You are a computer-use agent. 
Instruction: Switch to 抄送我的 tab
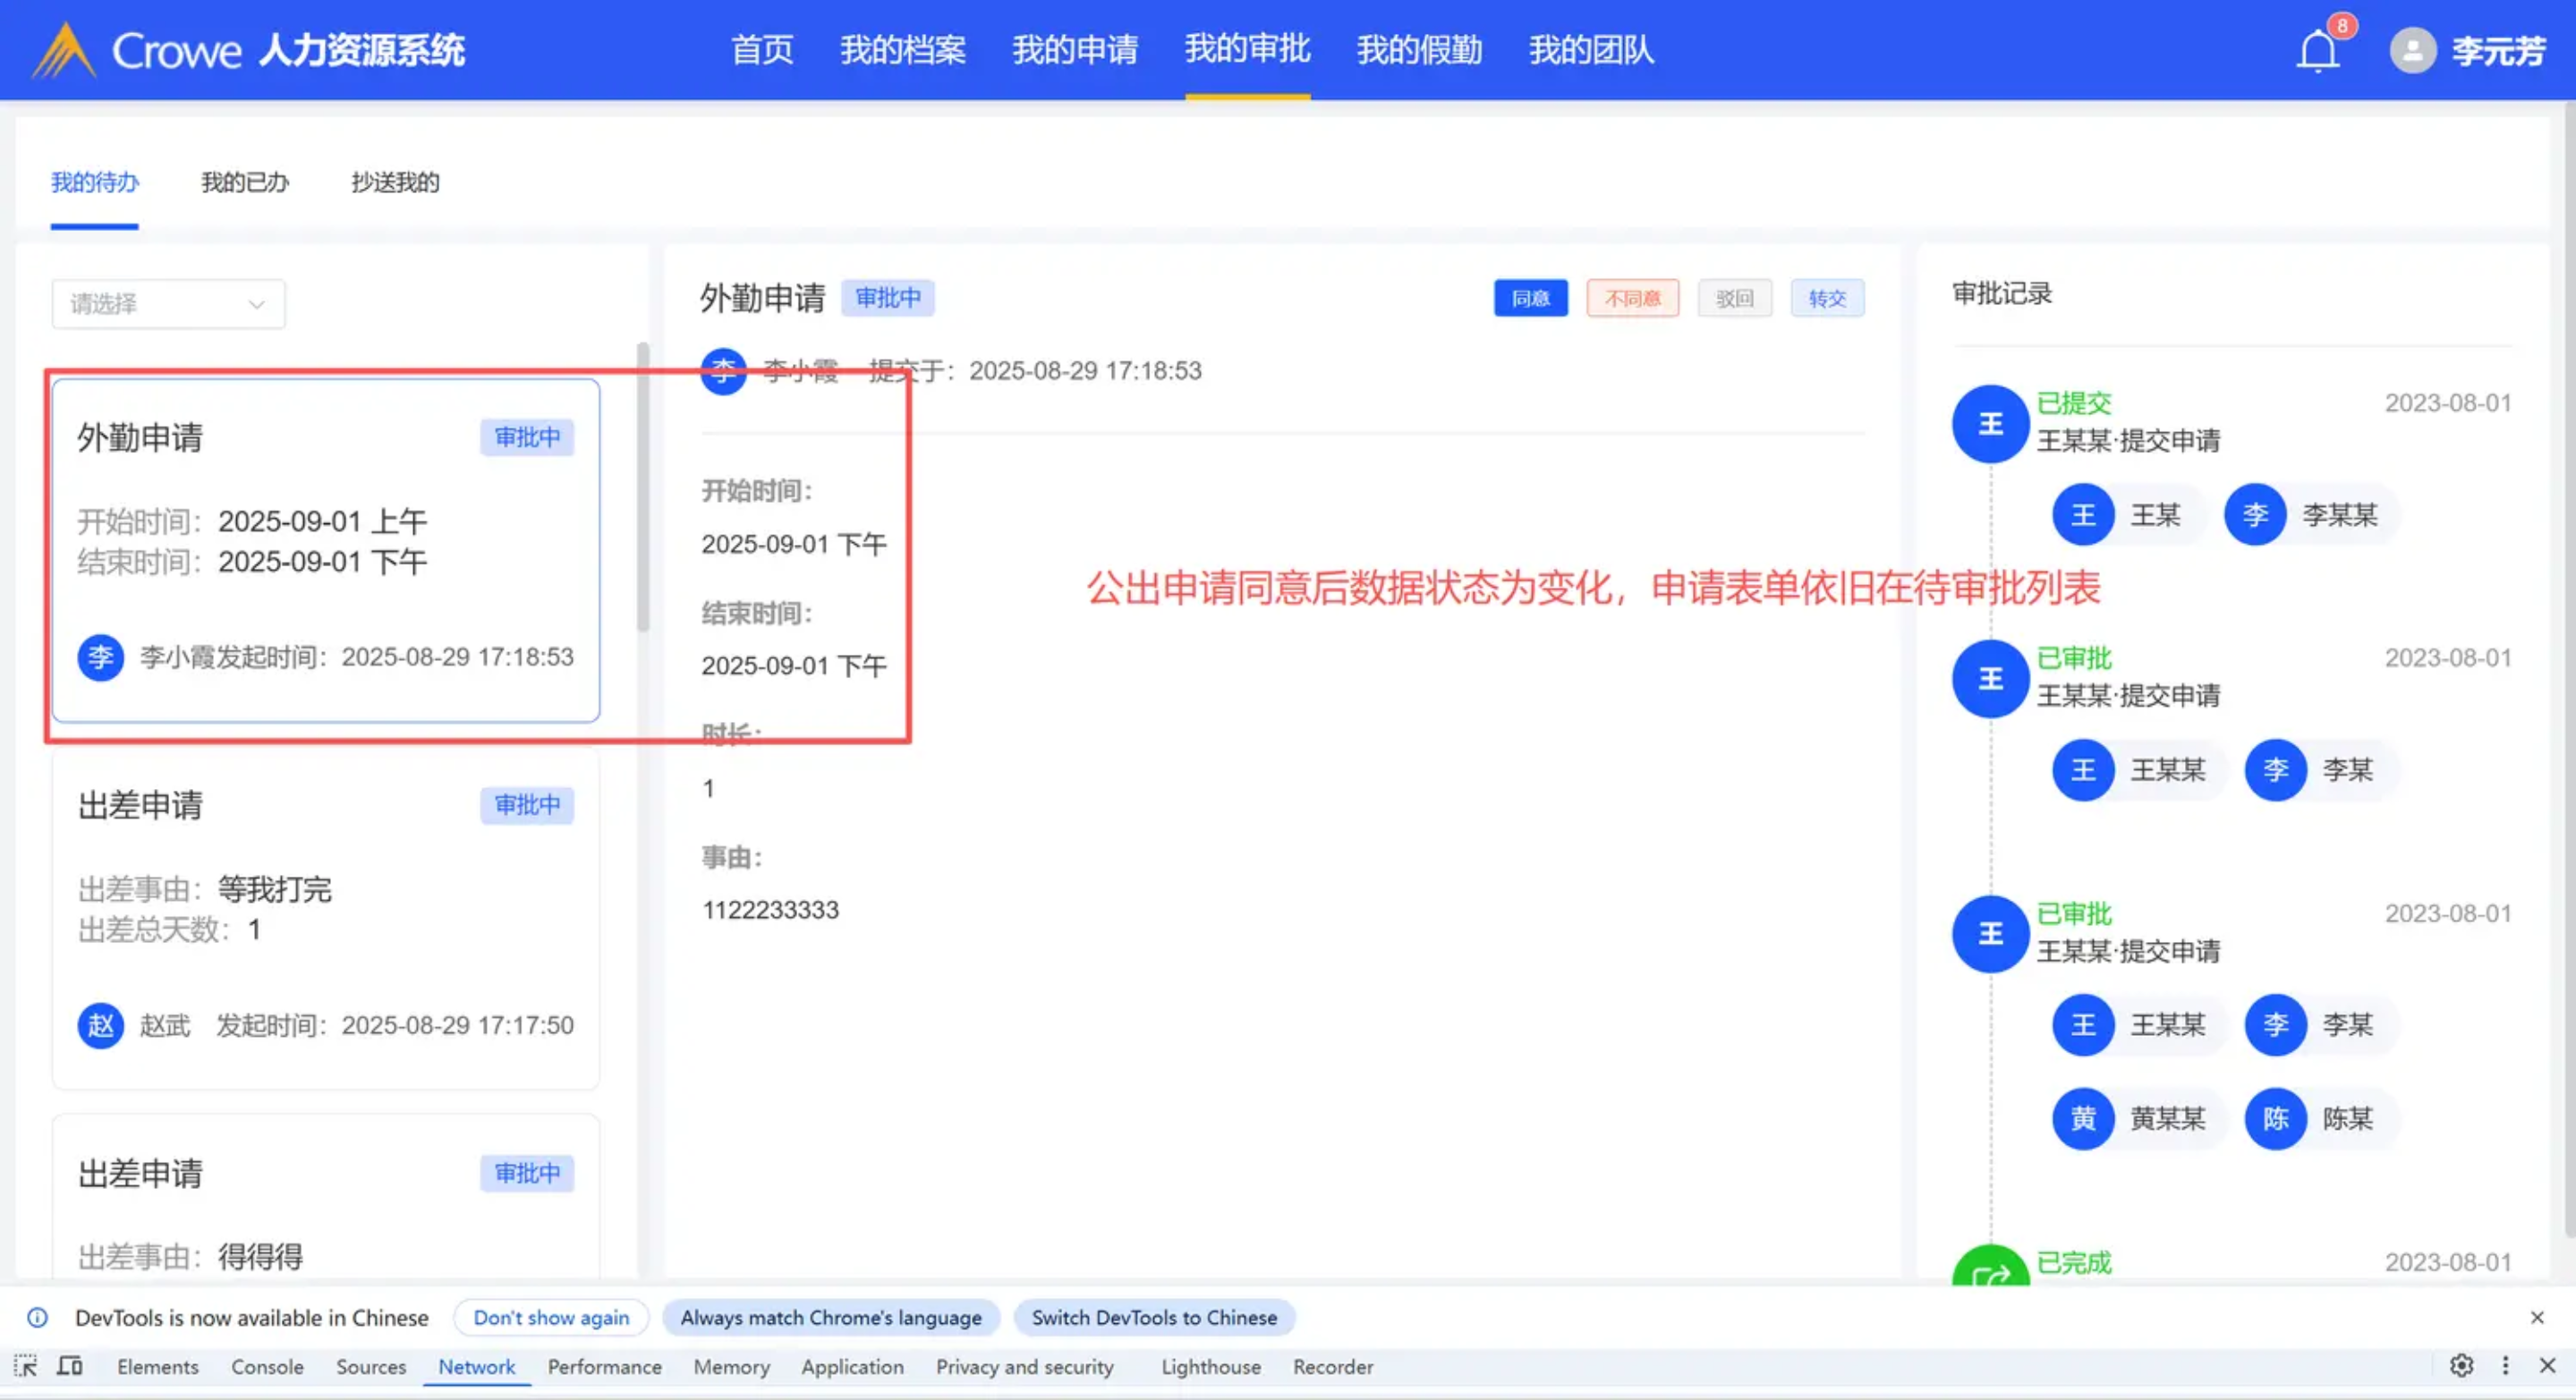[x=395, y=182]
